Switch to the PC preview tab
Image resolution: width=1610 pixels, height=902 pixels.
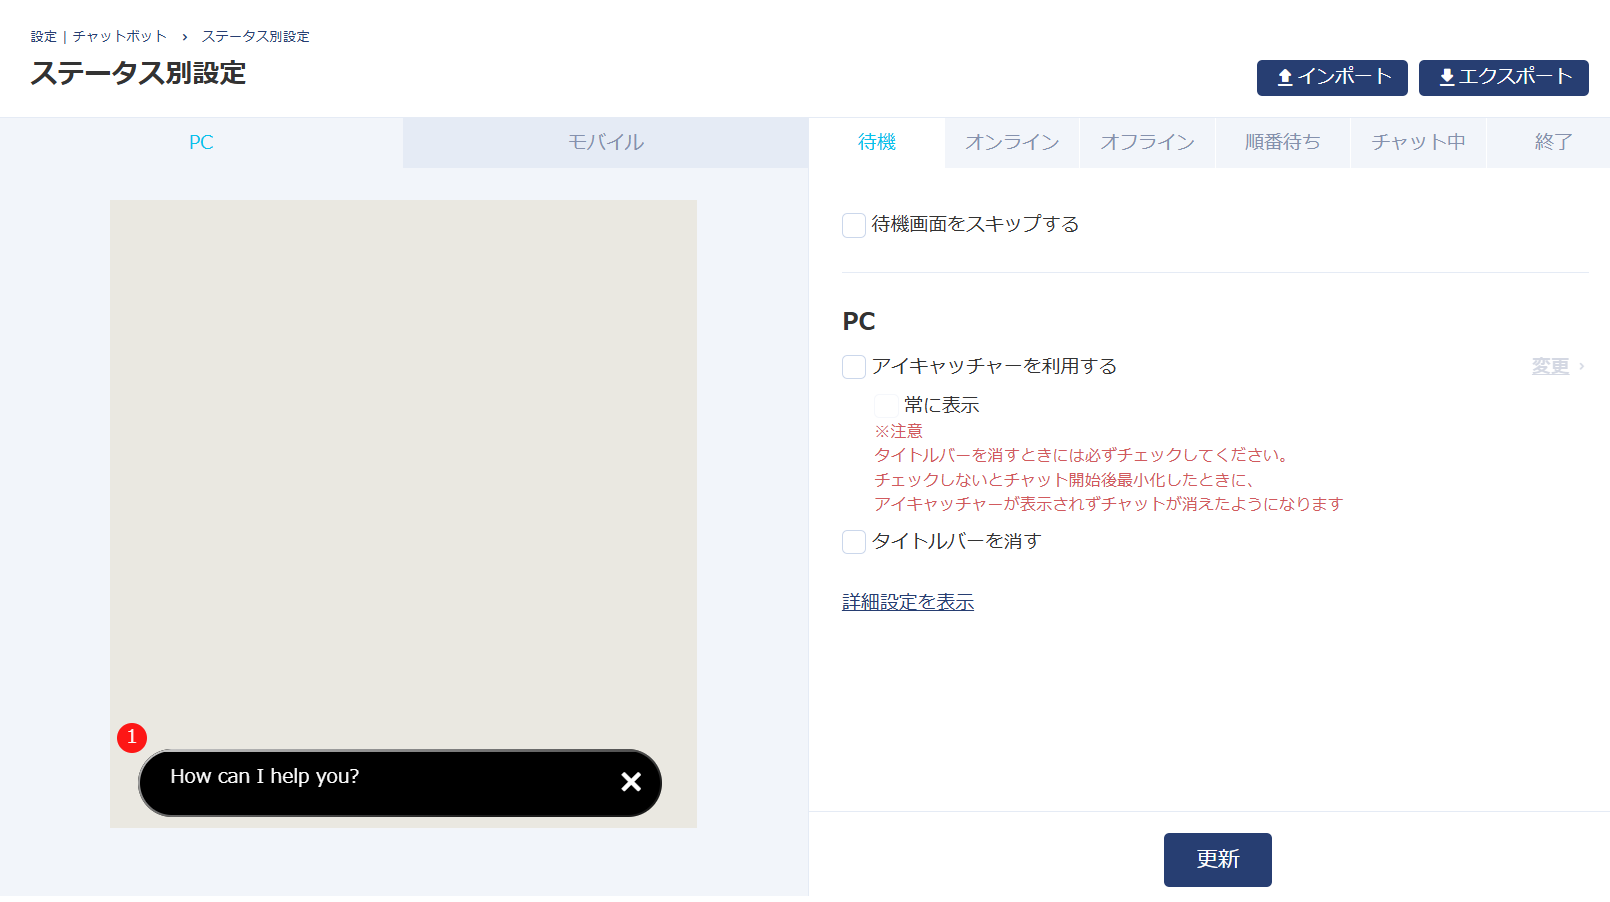click(x=201, y=142)
